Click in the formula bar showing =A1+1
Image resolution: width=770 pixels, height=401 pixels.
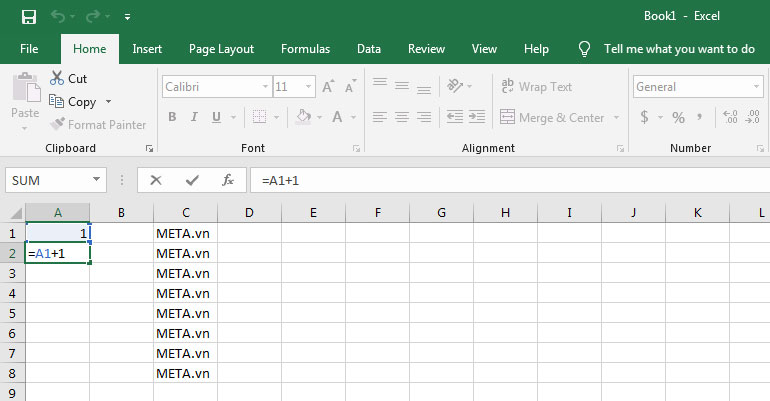coord(510,180)
